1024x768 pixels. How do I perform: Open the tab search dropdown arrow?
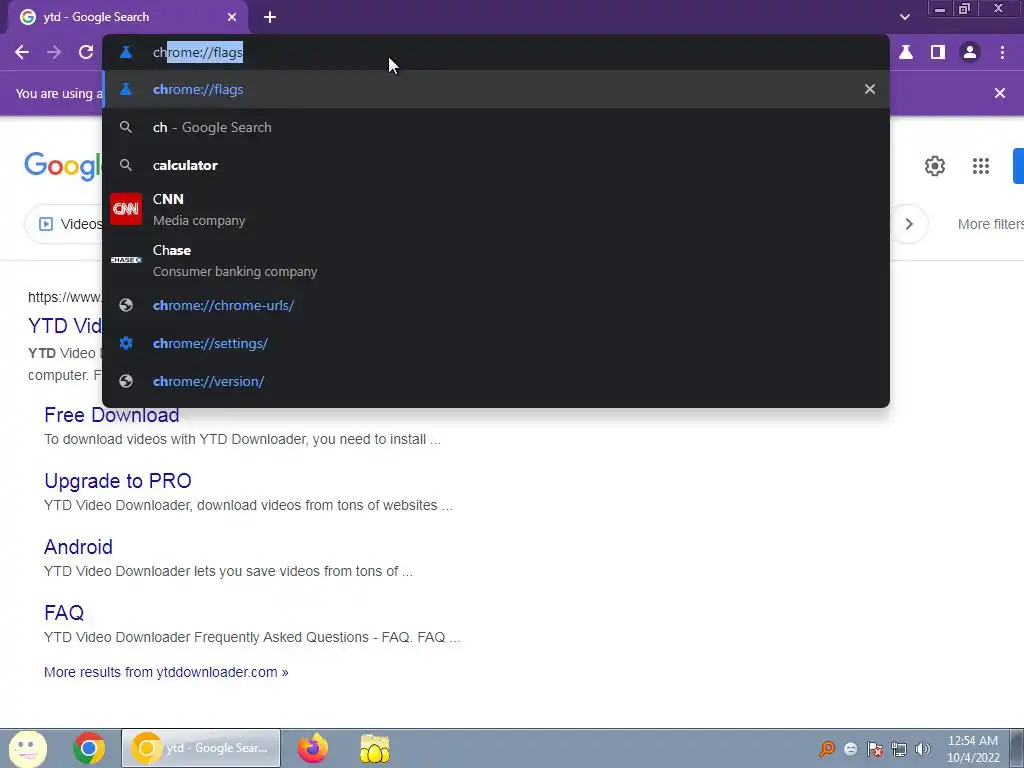point(904,17)
